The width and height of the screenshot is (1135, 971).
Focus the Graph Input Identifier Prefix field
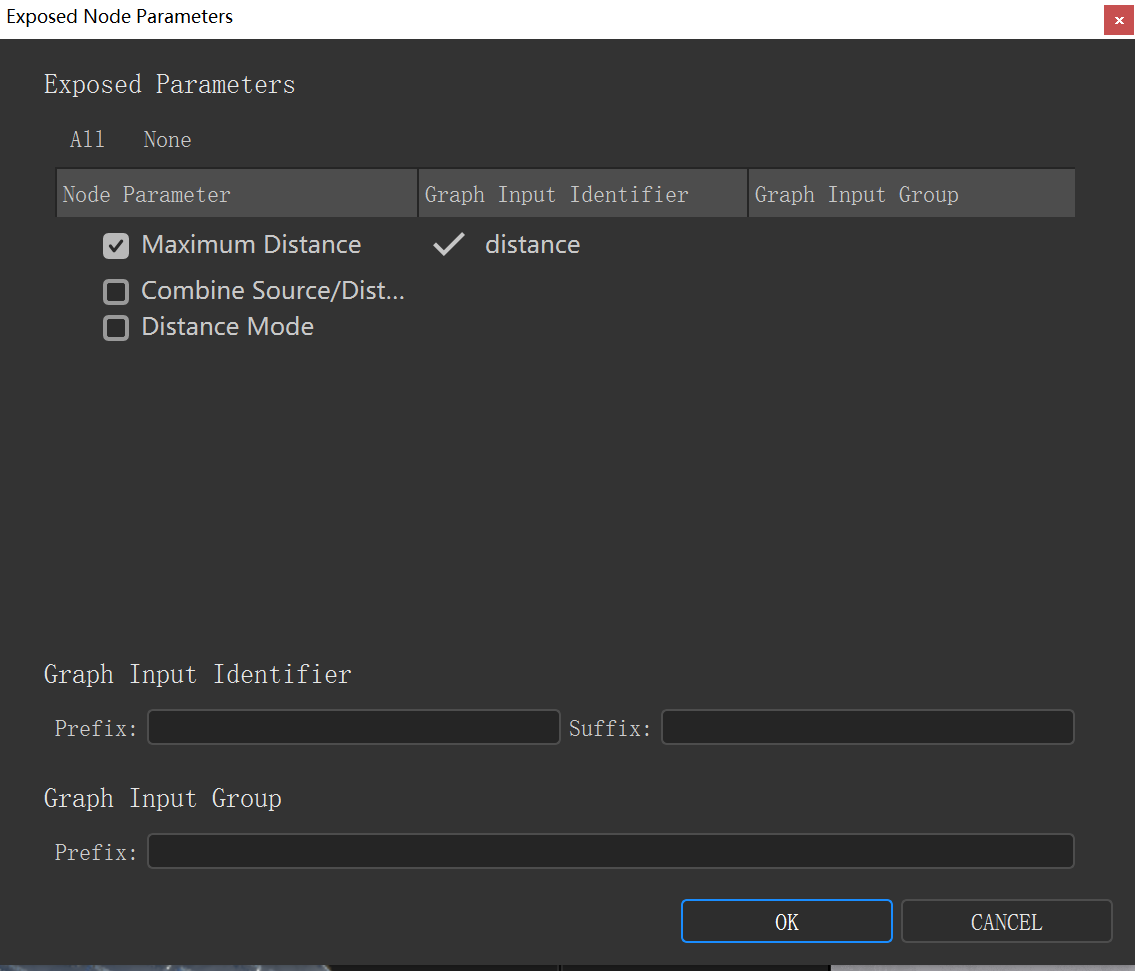(353, 728)
